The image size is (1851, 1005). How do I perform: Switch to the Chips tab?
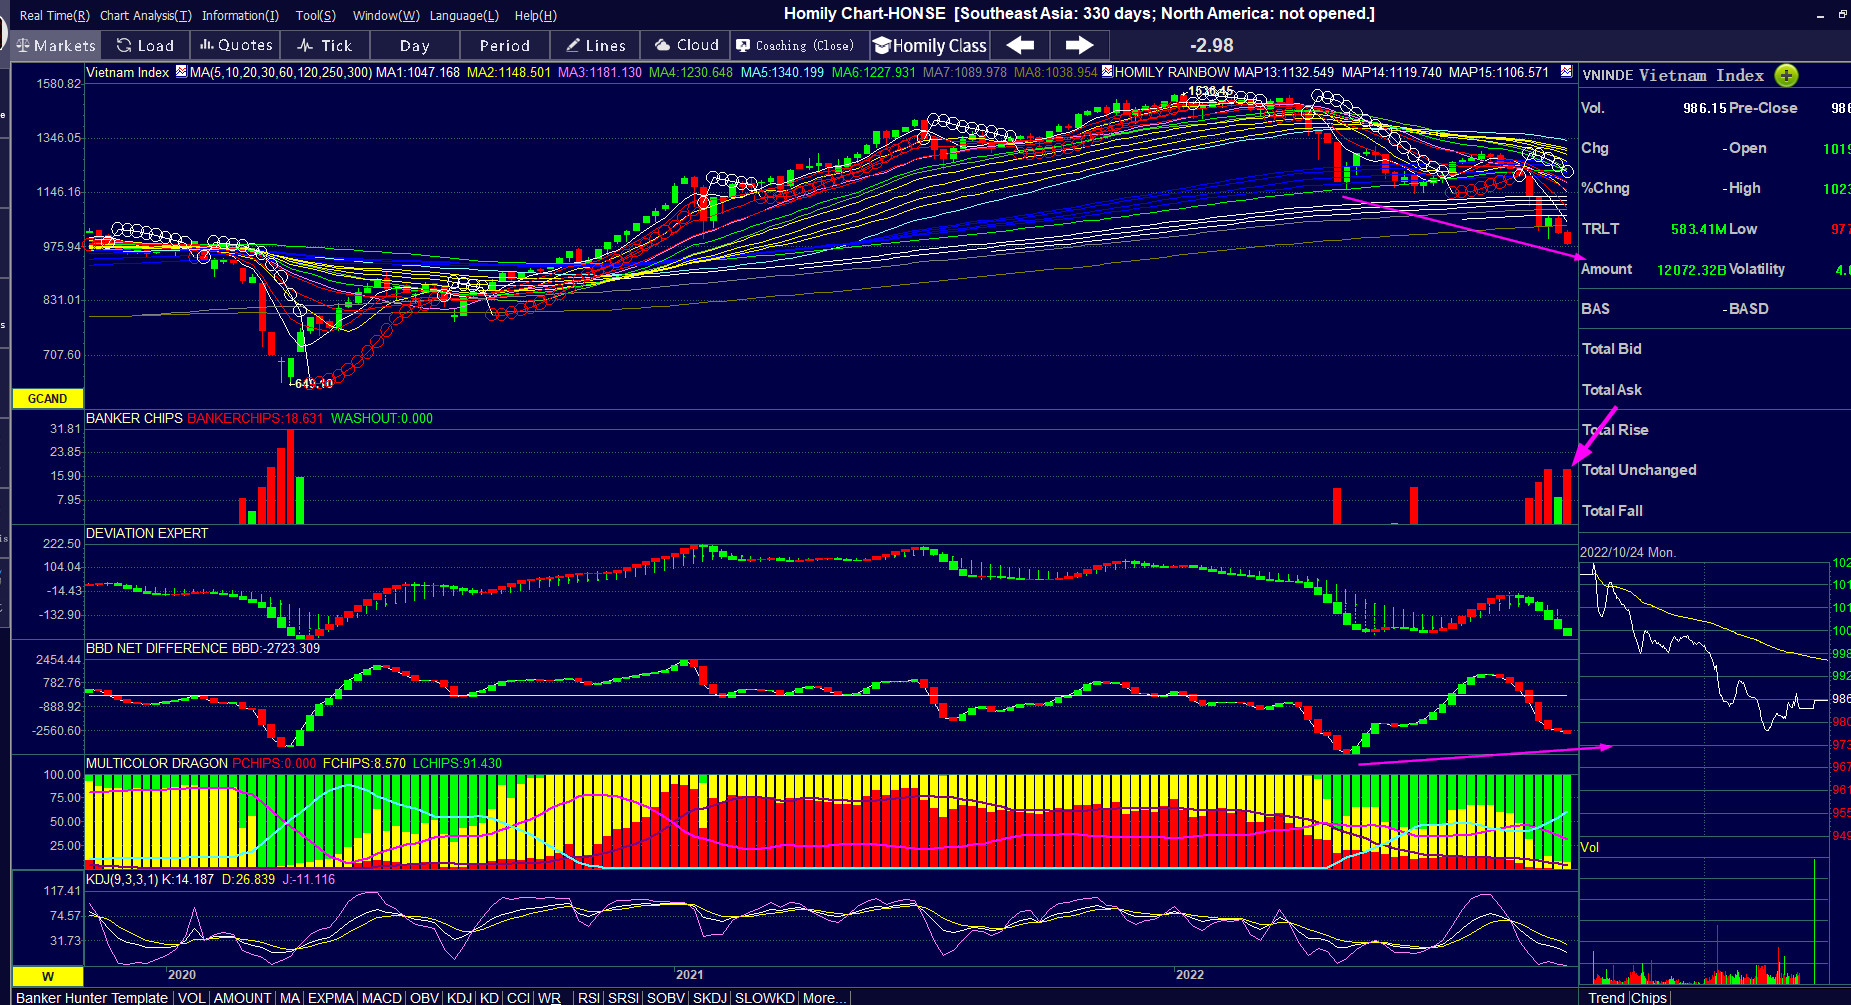click(1649, 998)
